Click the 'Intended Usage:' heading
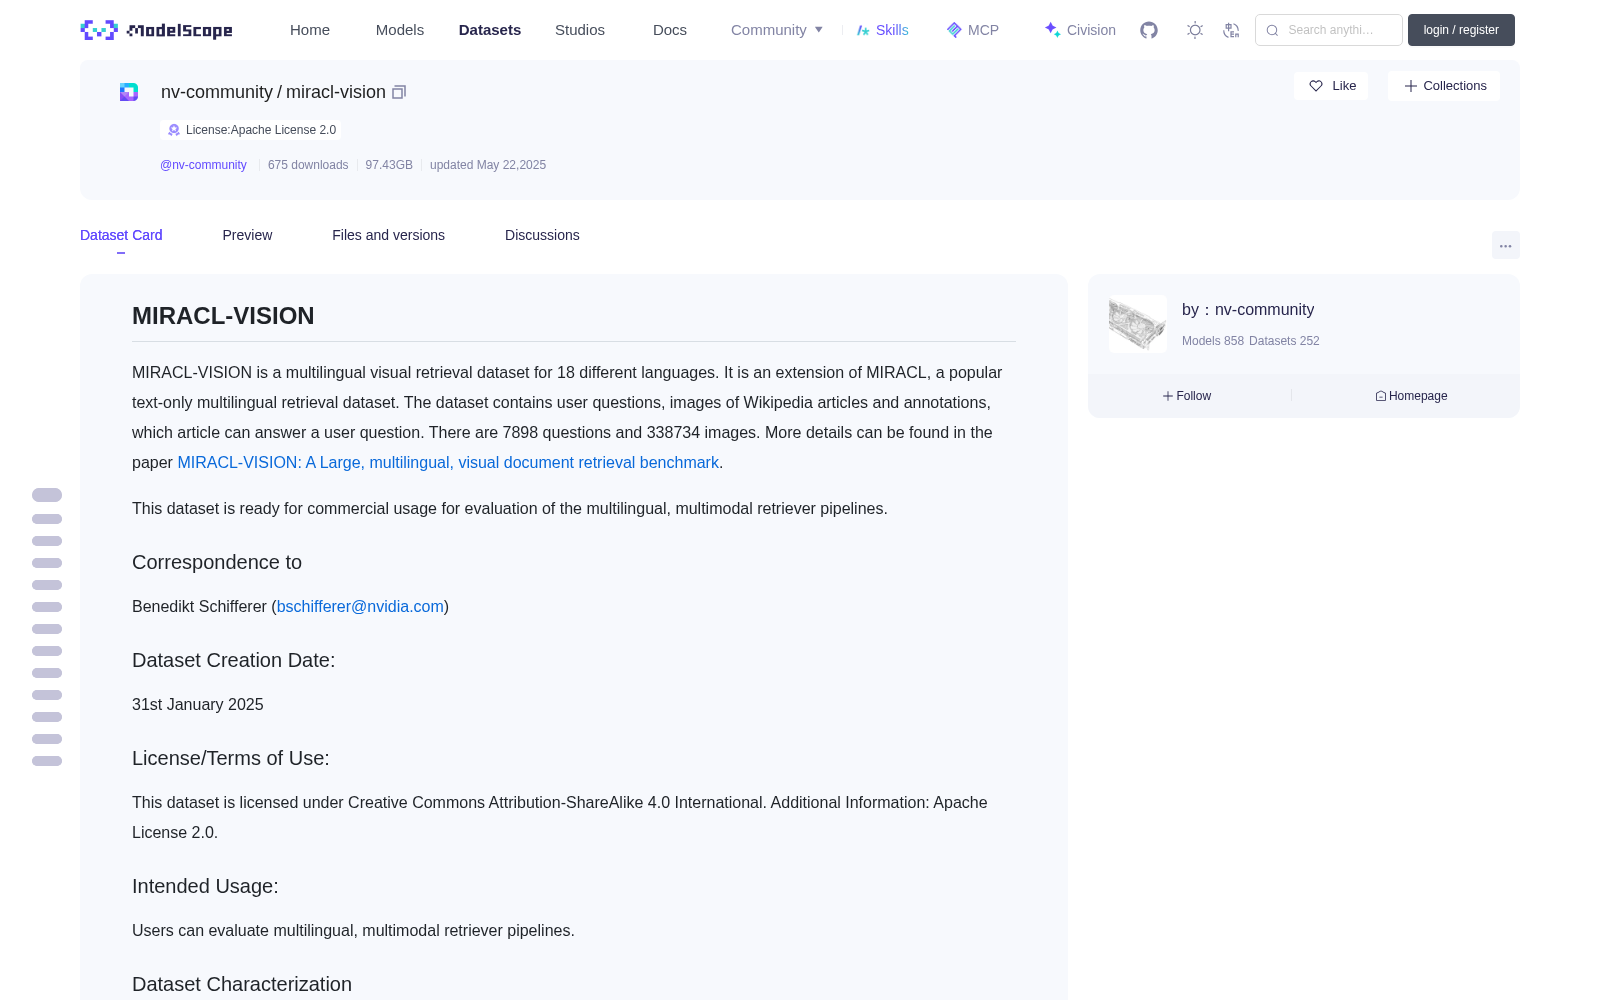The height and width of the screenshot is (1000, 1600). (205, 887)
